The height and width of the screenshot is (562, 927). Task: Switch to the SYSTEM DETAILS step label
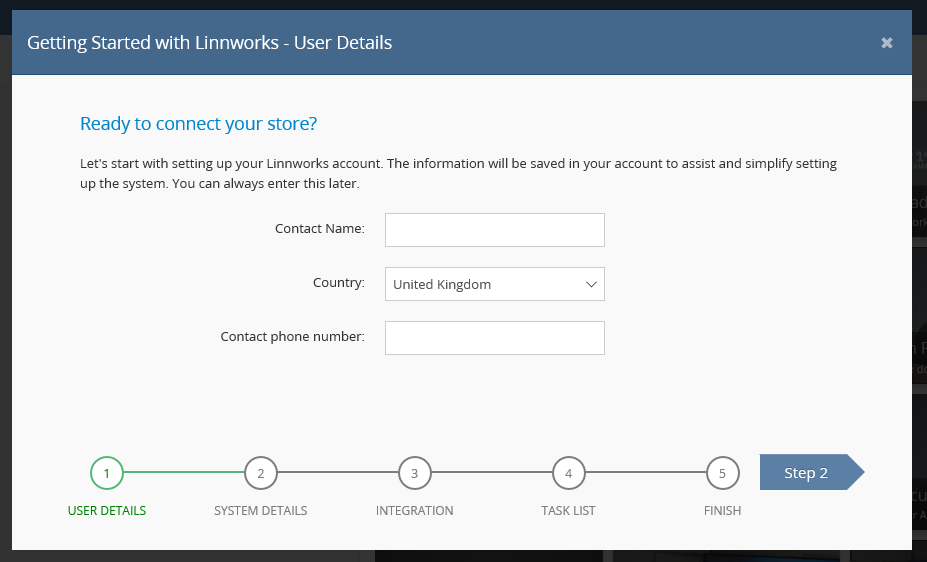point(260,511)
